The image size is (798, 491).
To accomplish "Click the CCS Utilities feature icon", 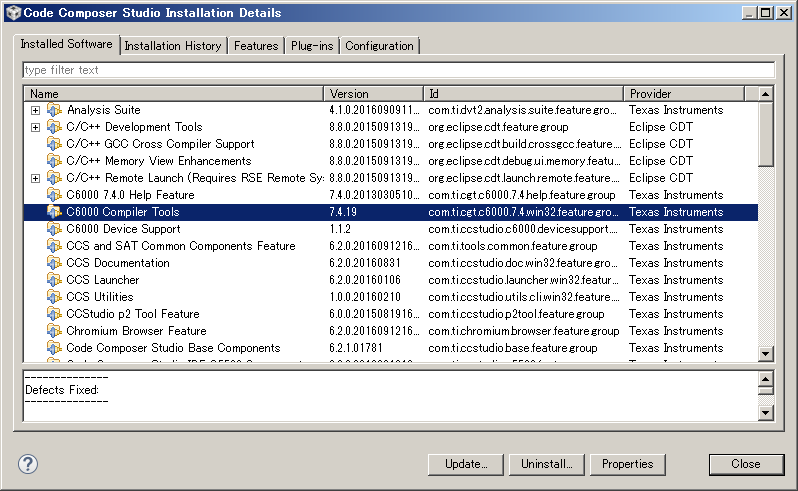I will coord(54,297).
